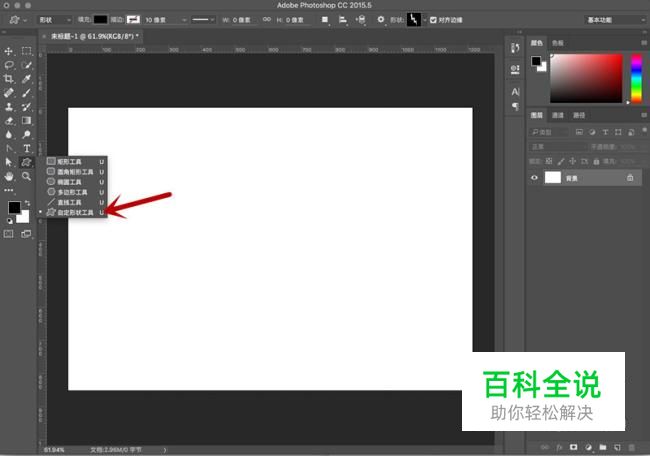Select the Move tool

coord(9,51)
